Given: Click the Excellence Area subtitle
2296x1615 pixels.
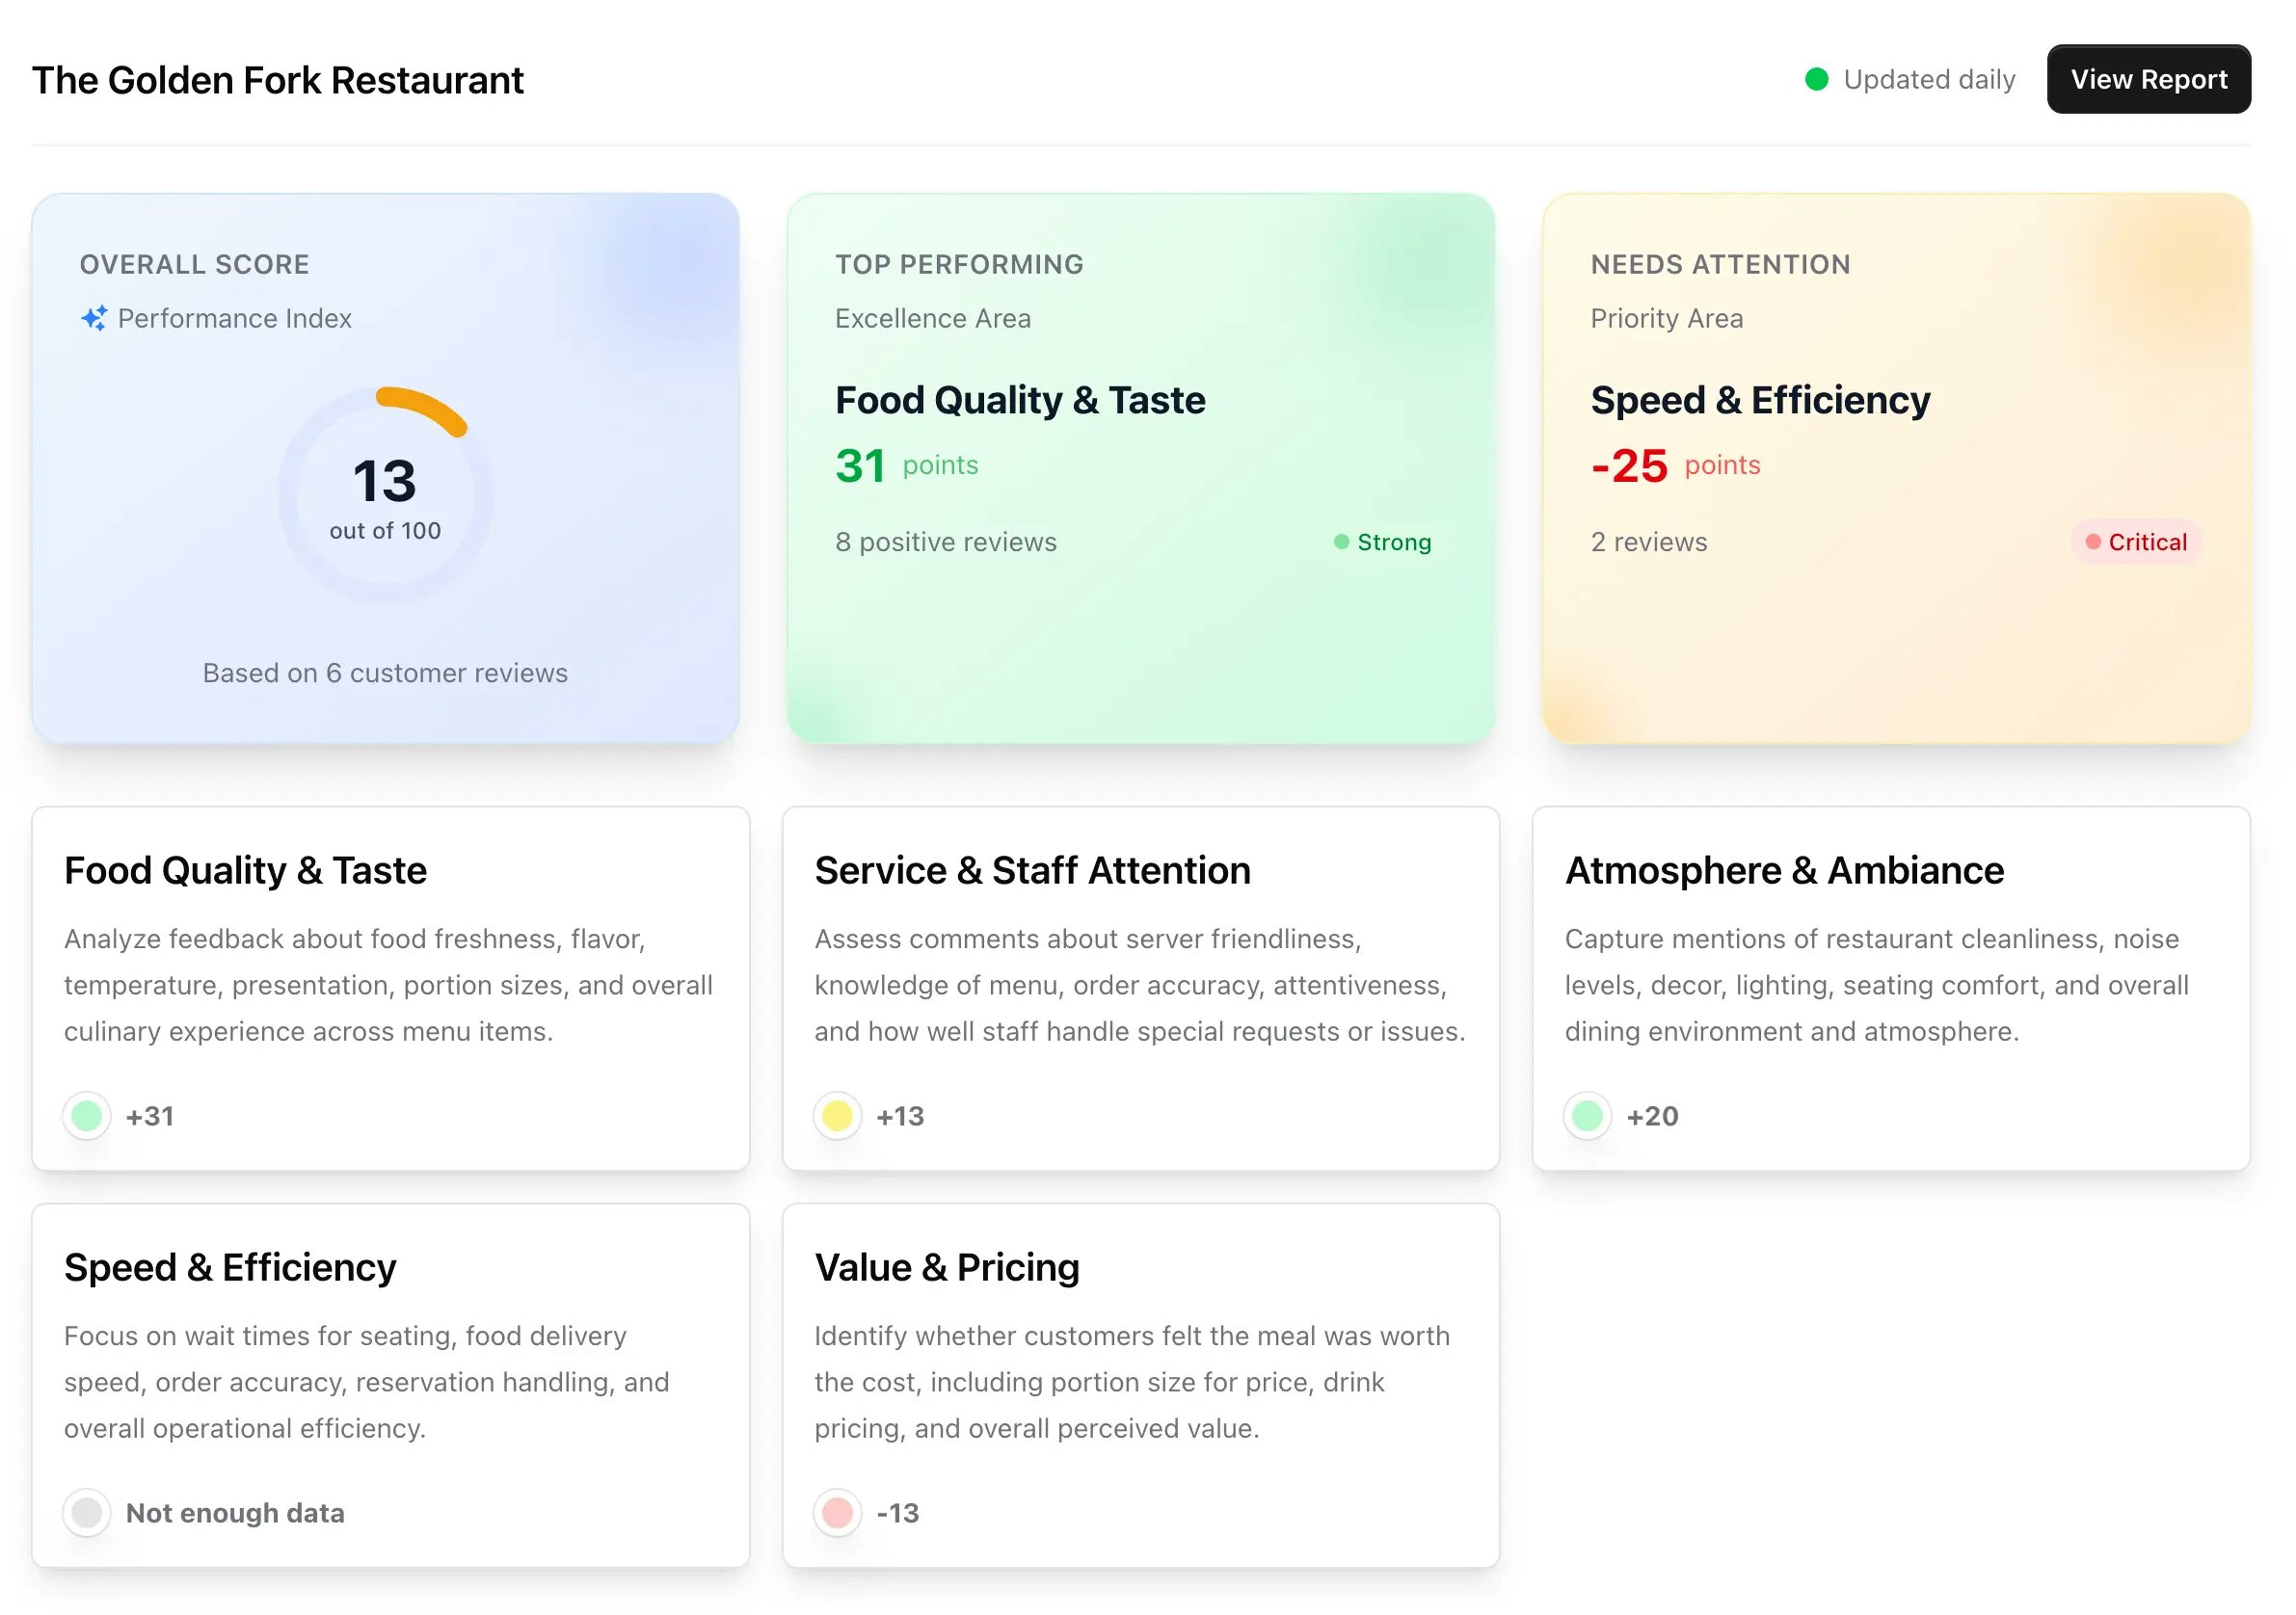Looking at the screenshot, I should coord(933,318).
